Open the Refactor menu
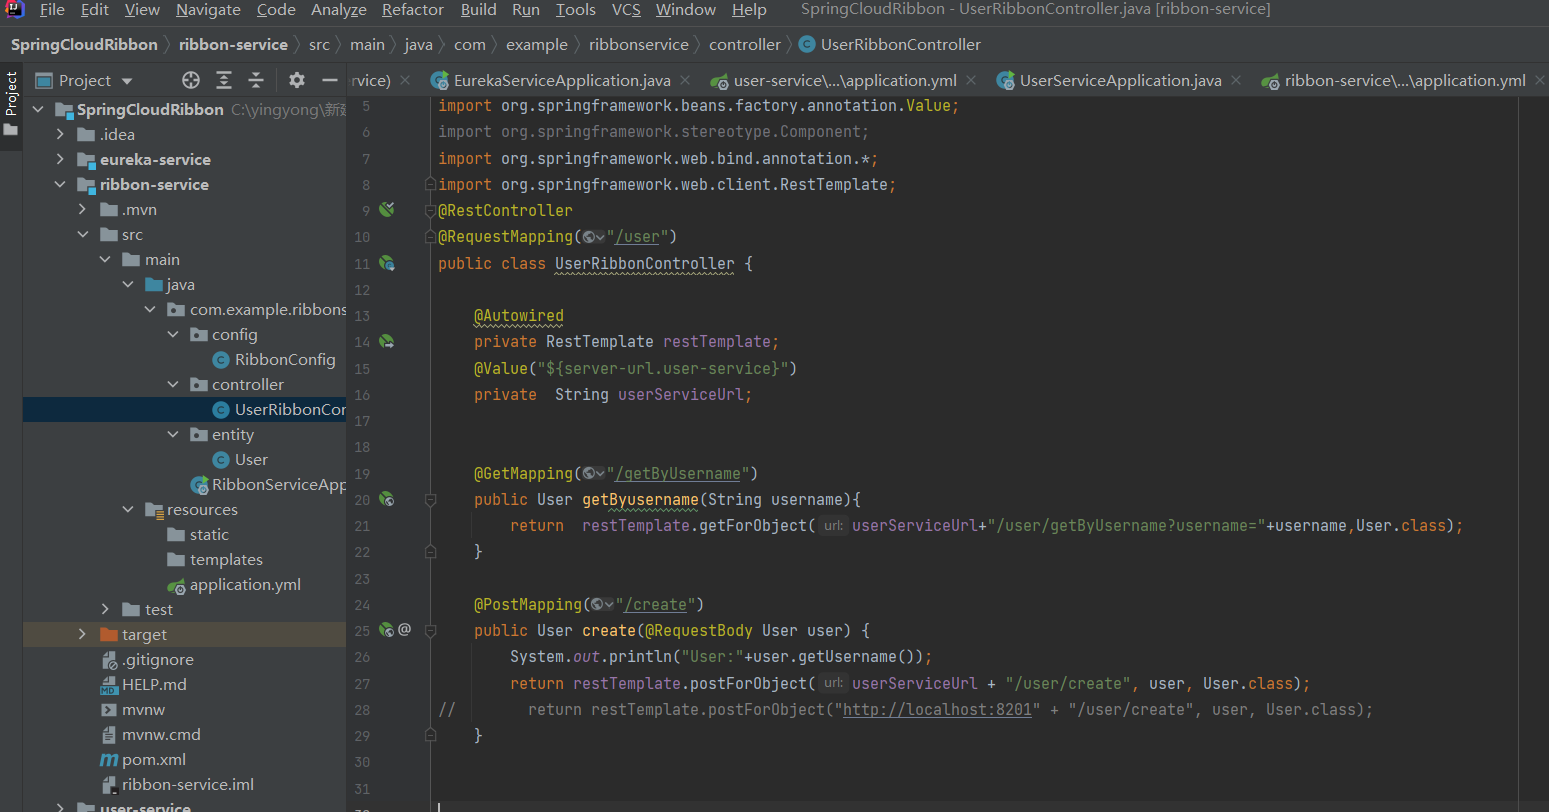The width and height of the screenshot is (1549, 812). pos(412,10)
